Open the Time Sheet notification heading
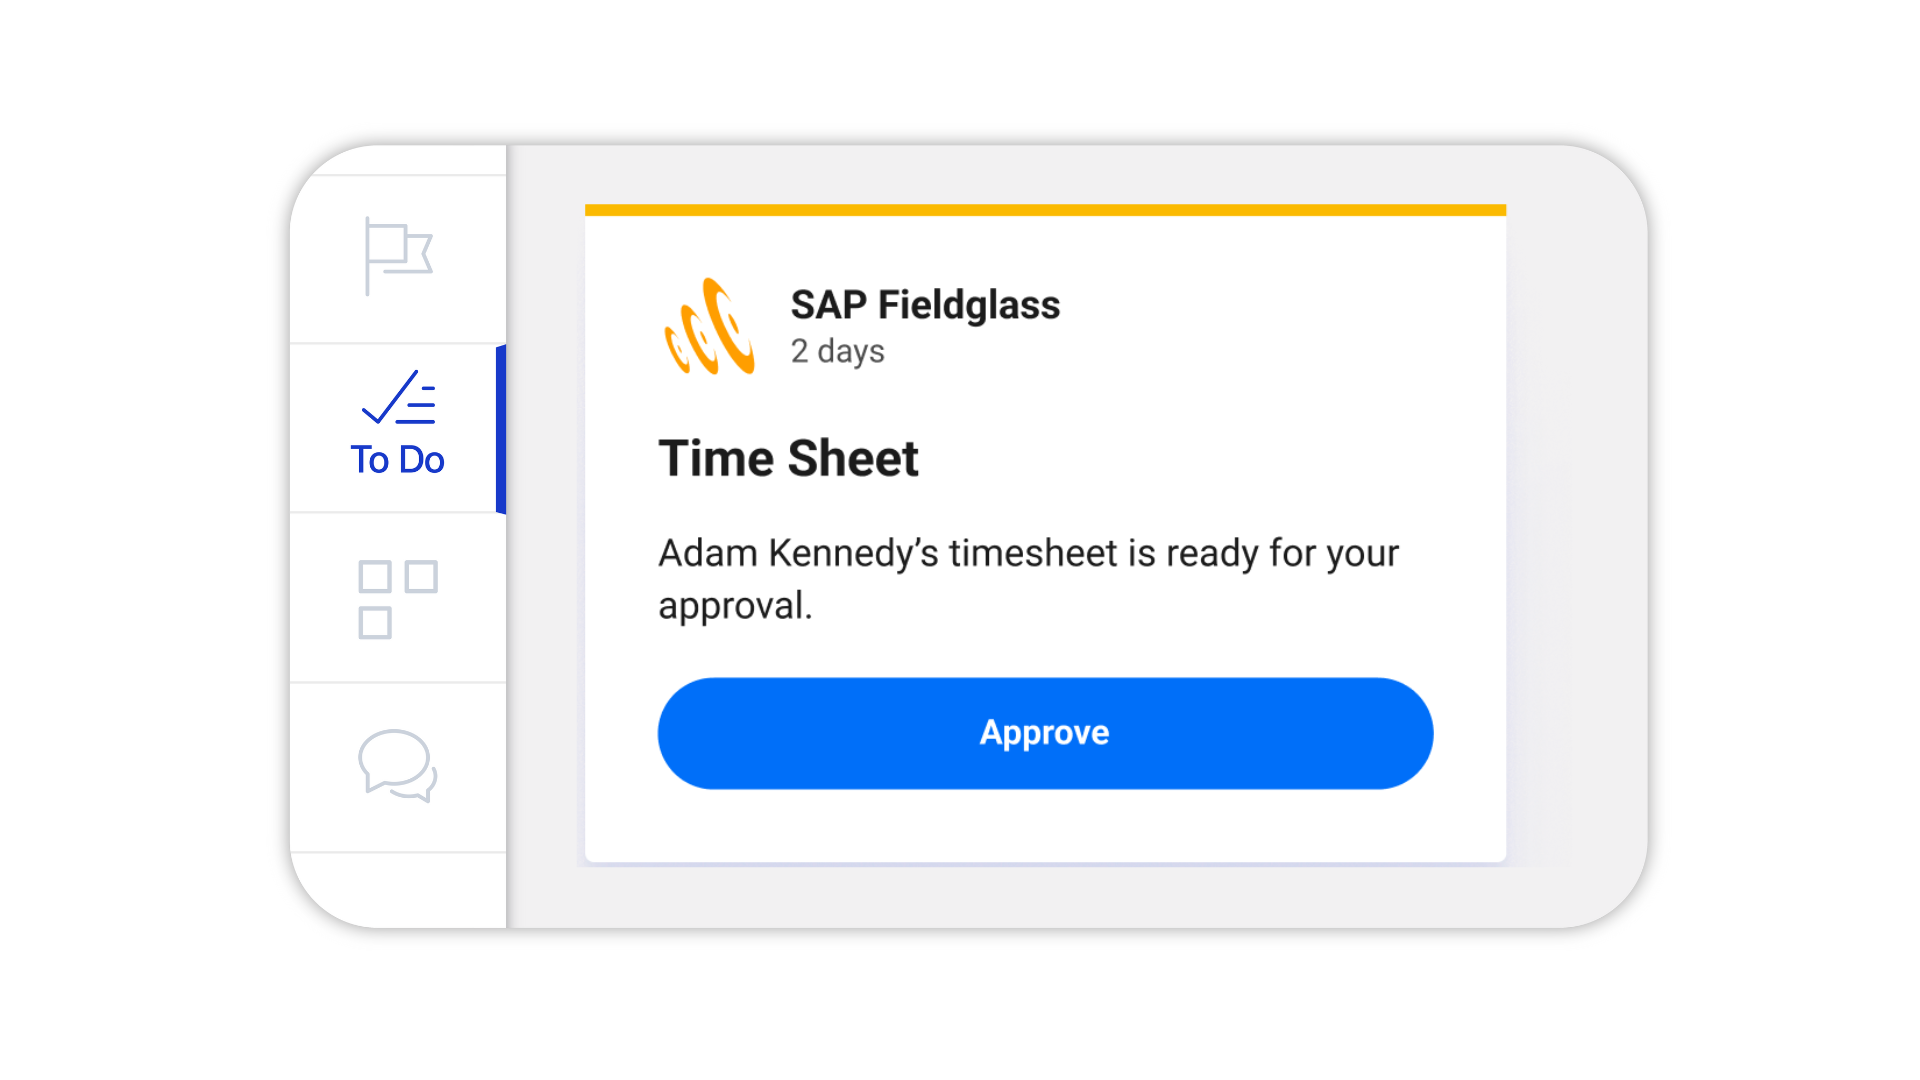The image size is (1920, 1080). (x=788, y=458)
